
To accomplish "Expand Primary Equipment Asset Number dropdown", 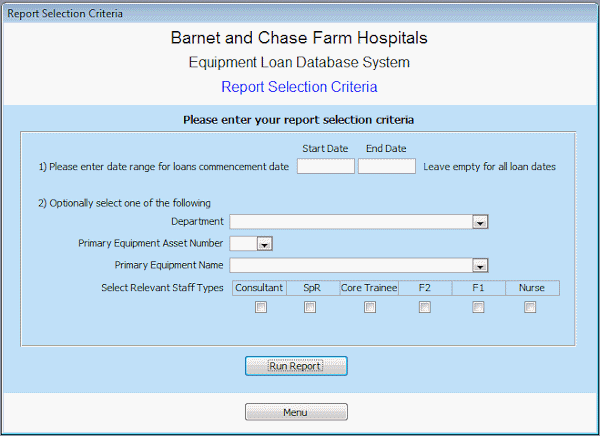I will click(264, 244).
